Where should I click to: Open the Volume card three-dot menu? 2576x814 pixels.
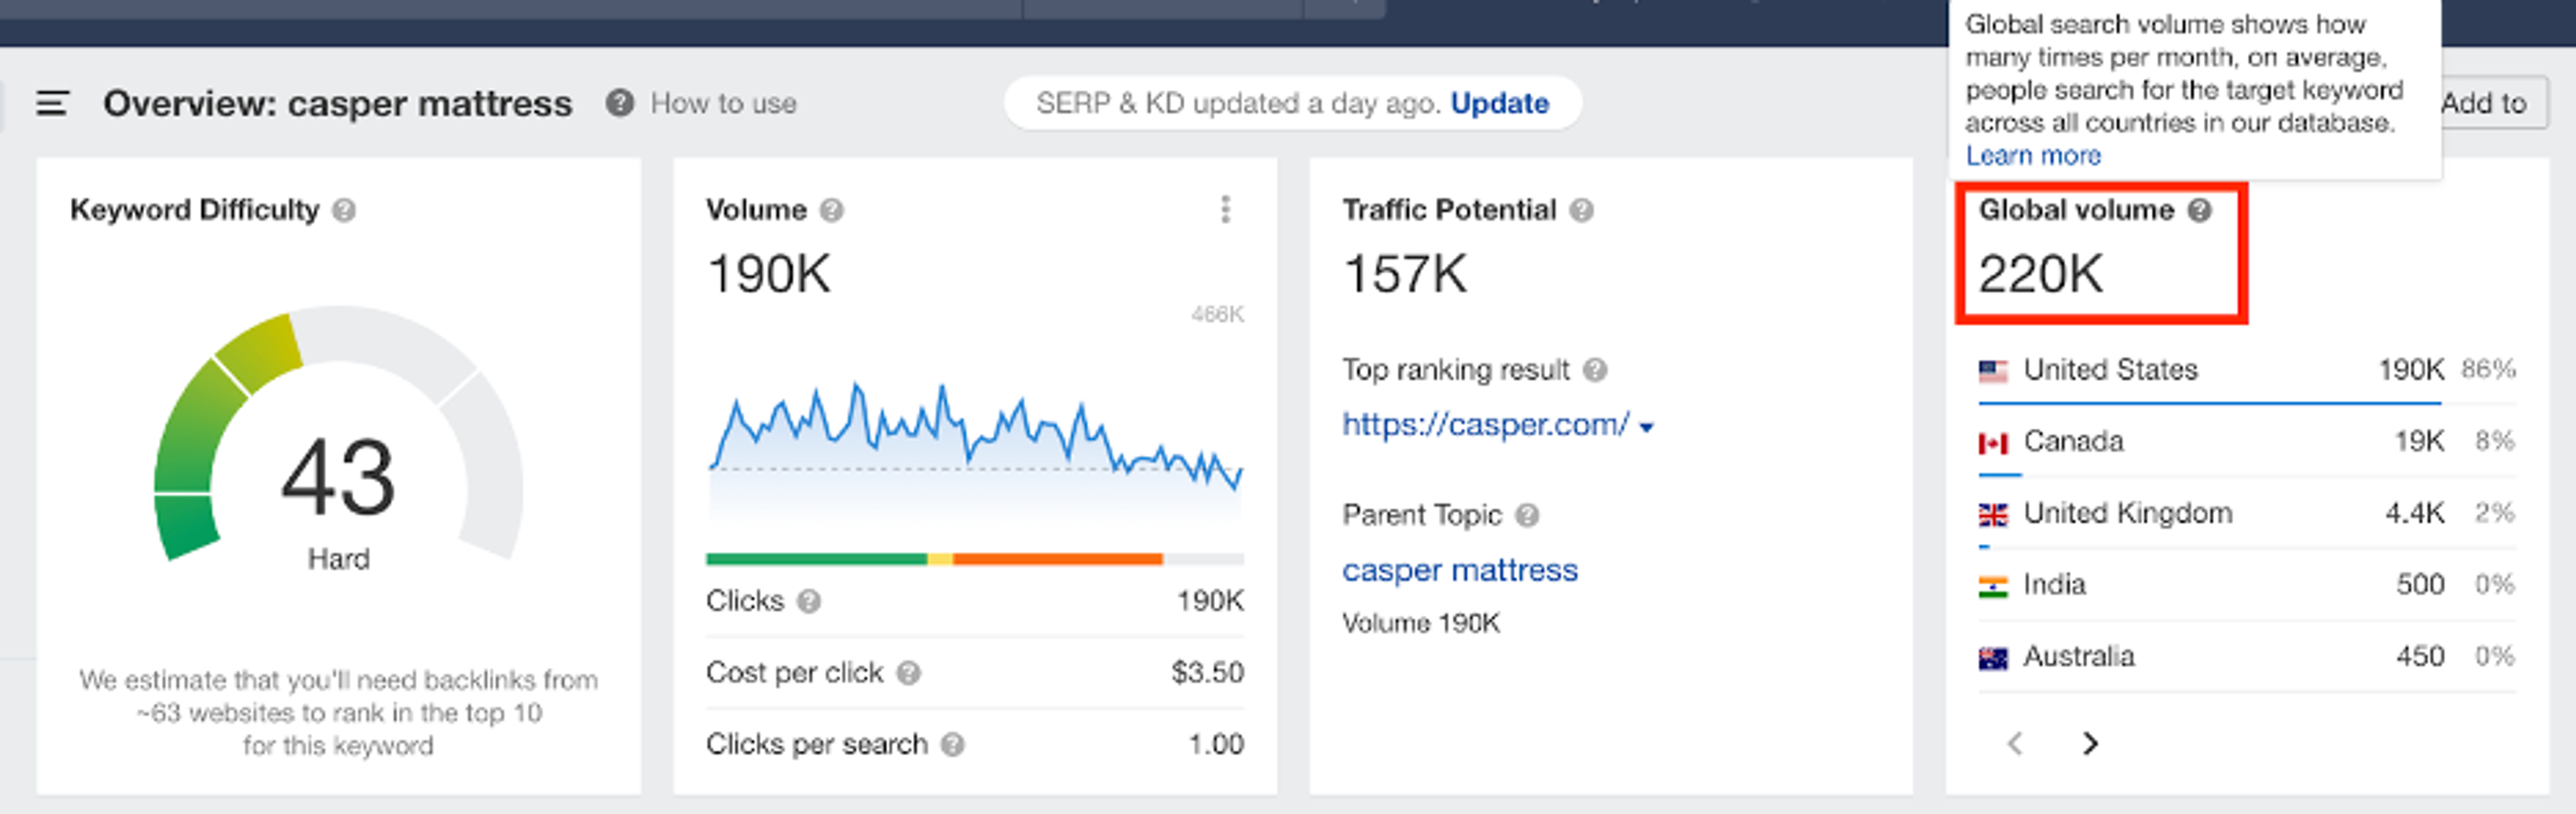1225,210
